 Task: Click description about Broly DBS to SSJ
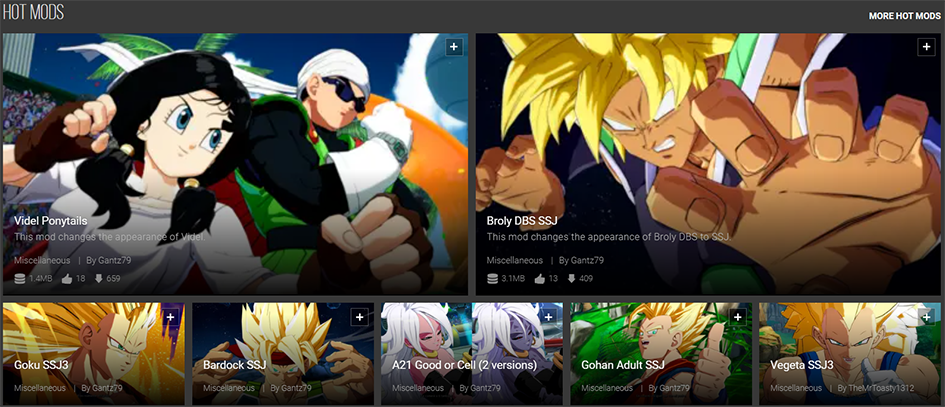point(609,238)
